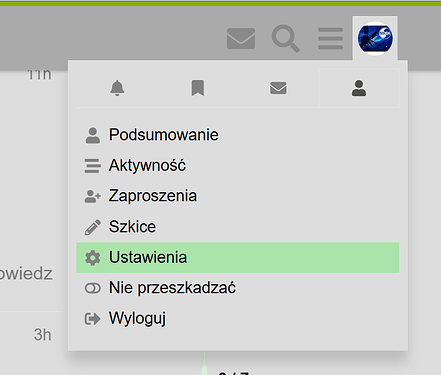Image resolution: width=441 pixels, height=375 pixels.
Task: Click the add-user icon beside Zaproszenia
Action: (92, 197)
